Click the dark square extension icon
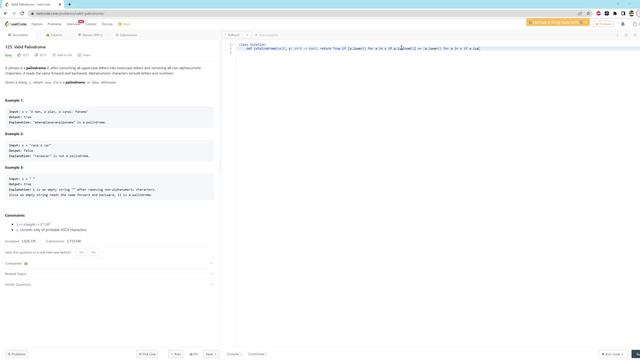640x360 pixels. 607,13
